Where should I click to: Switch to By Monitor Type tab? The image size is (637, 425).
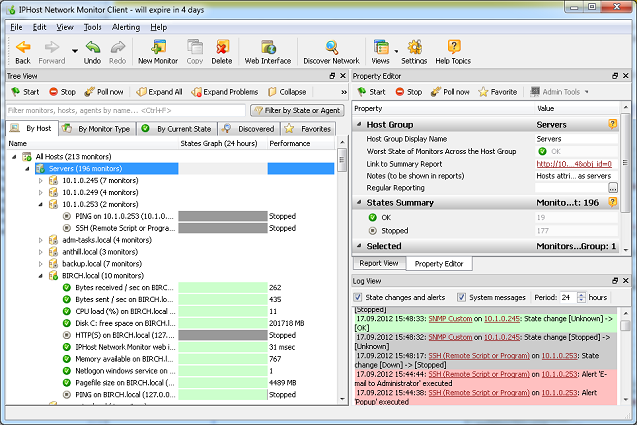[x=97, y=129]
